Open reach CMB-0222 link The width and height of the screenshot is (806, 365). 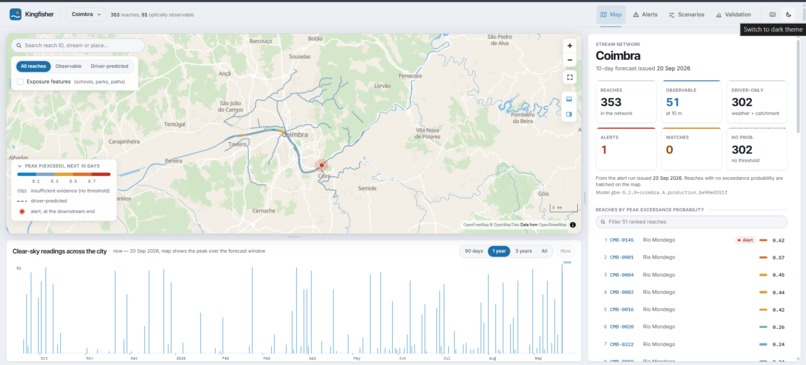(x=621, y=344)
